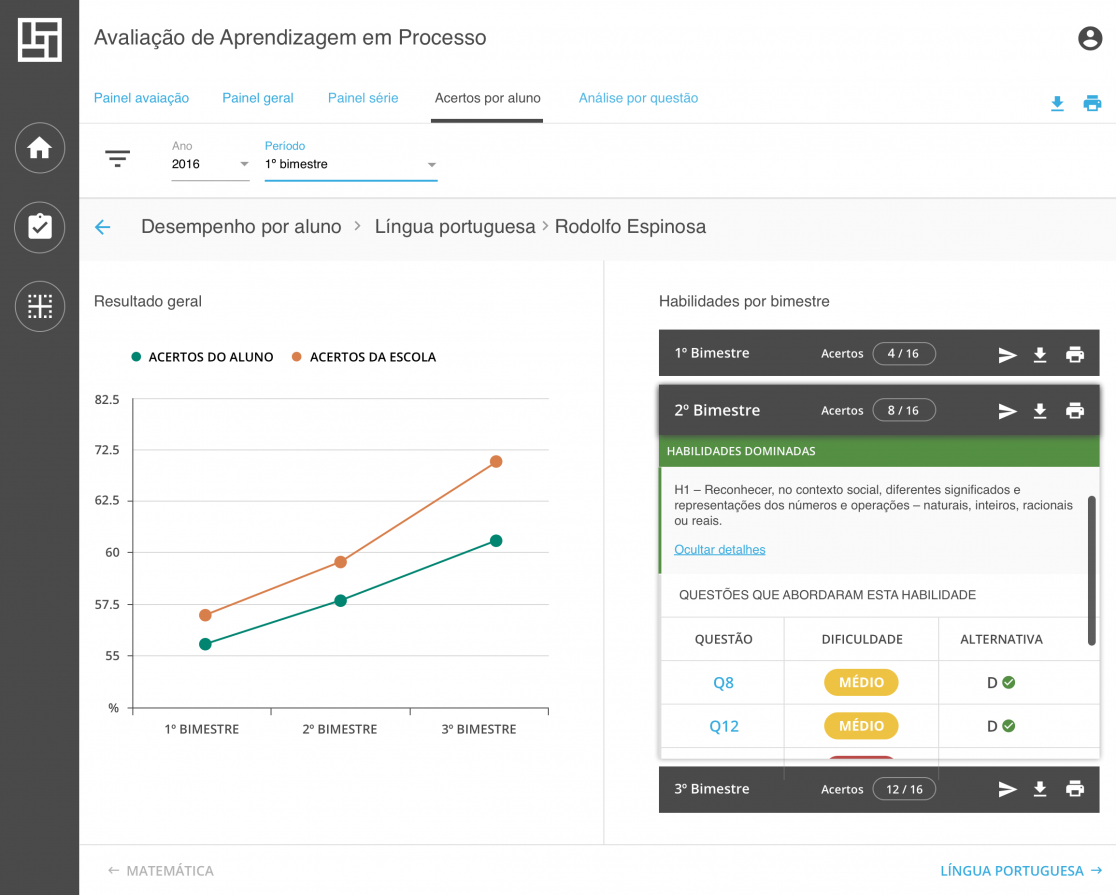Toggle the Acertos do Aluno legend series
Screen dimensions: 1116x895
202,357
